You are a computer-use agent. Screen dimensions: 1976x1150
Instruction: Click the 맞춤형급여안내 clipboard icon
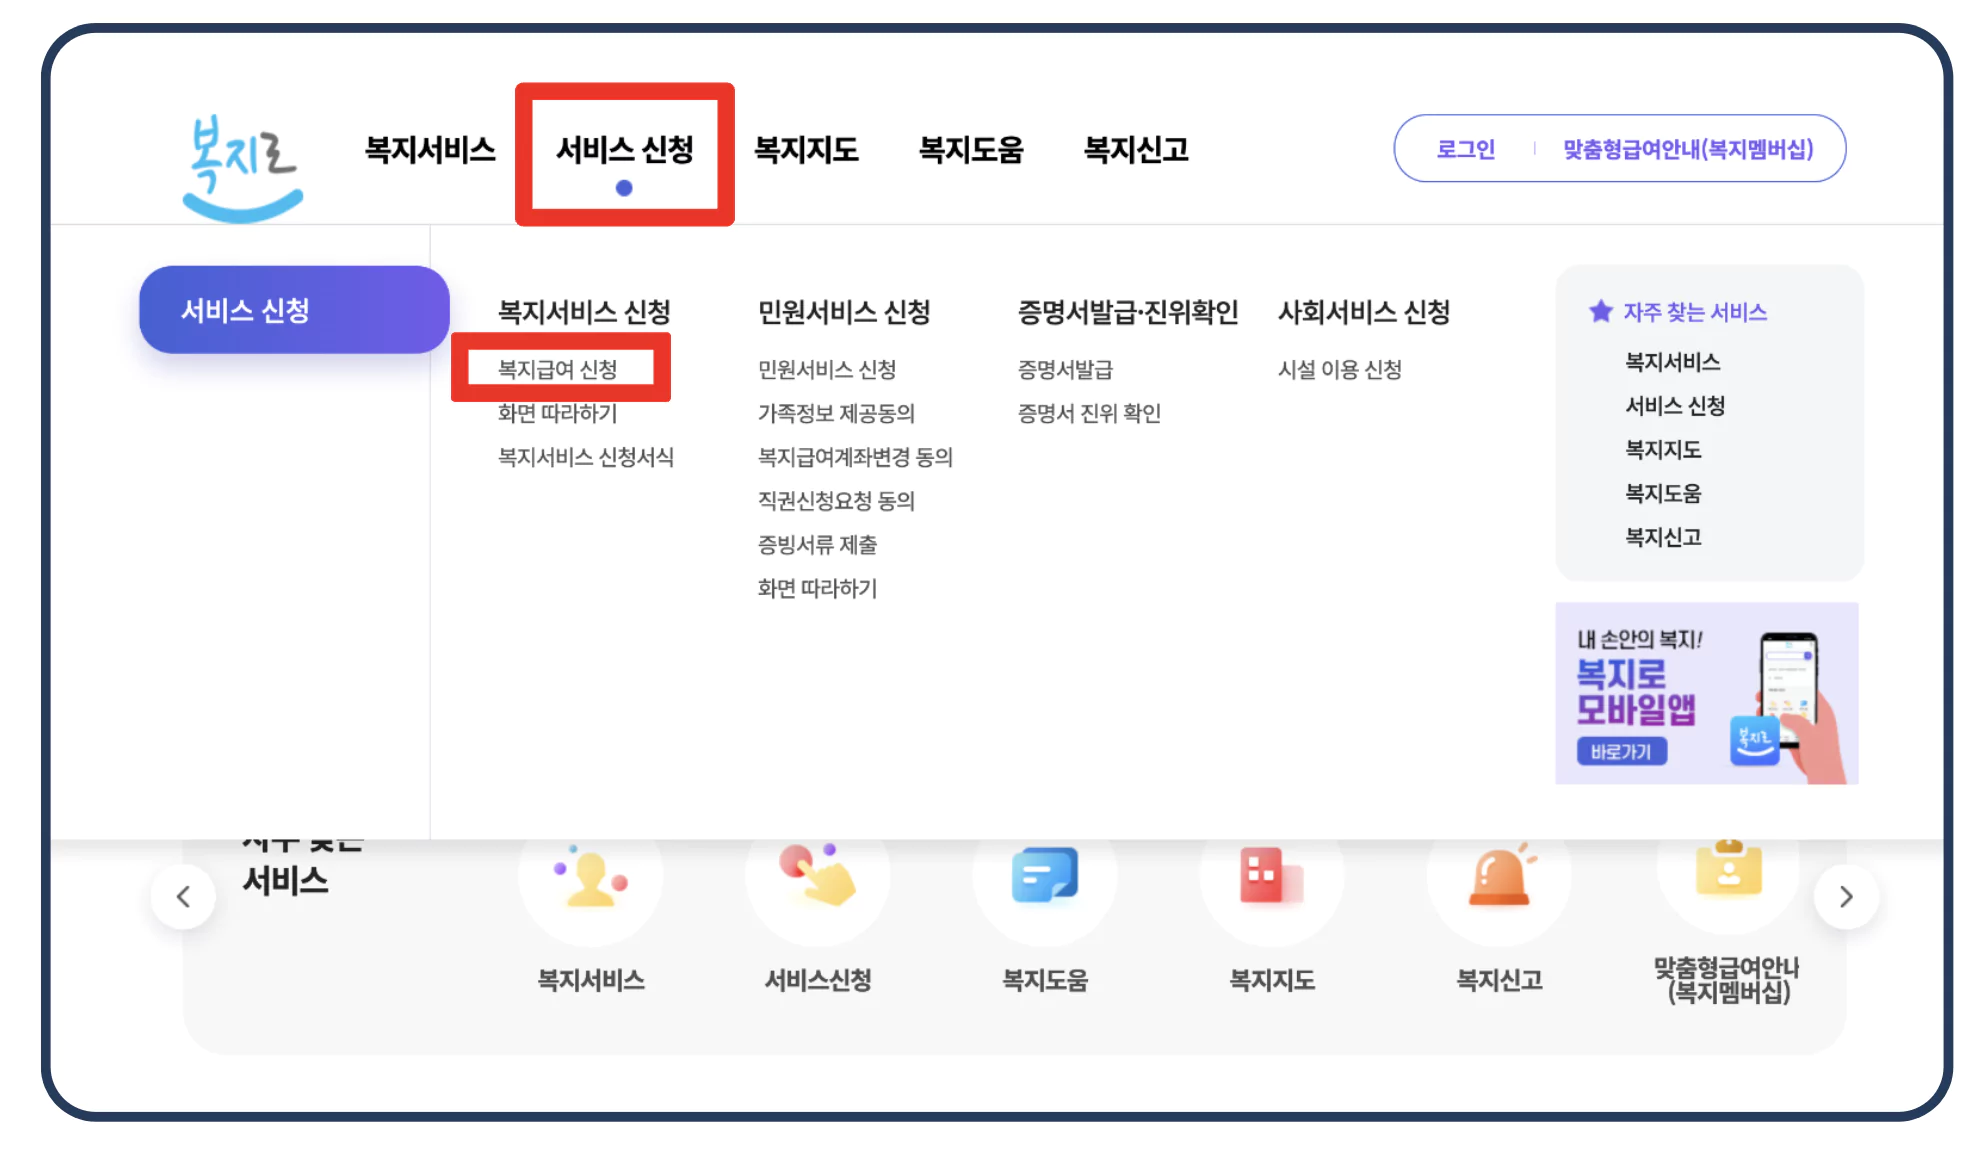[1729, 868]
